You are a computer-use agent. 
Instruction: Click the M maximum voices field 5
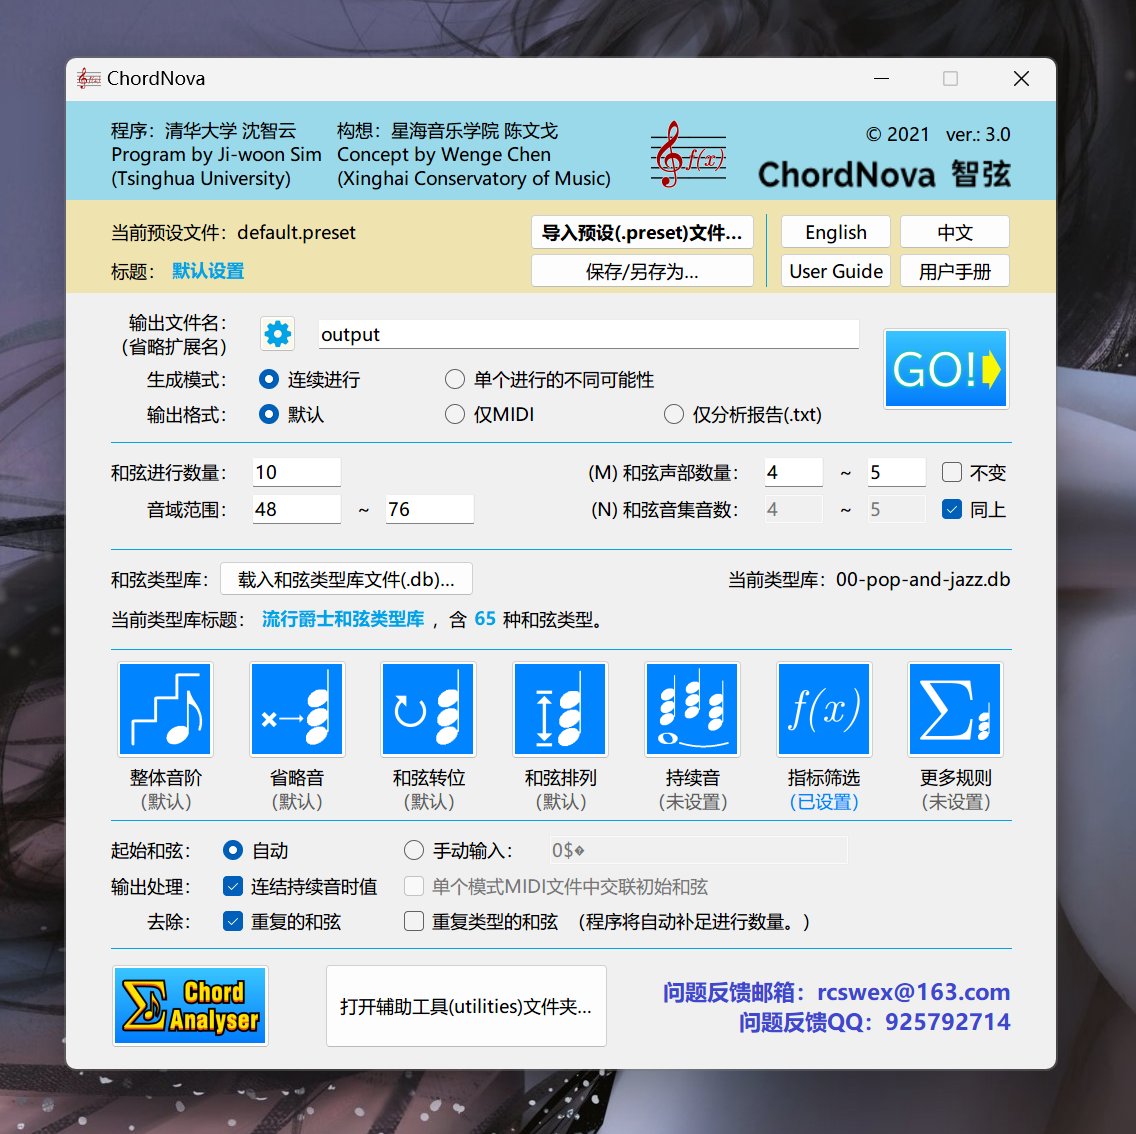(897, 472)
